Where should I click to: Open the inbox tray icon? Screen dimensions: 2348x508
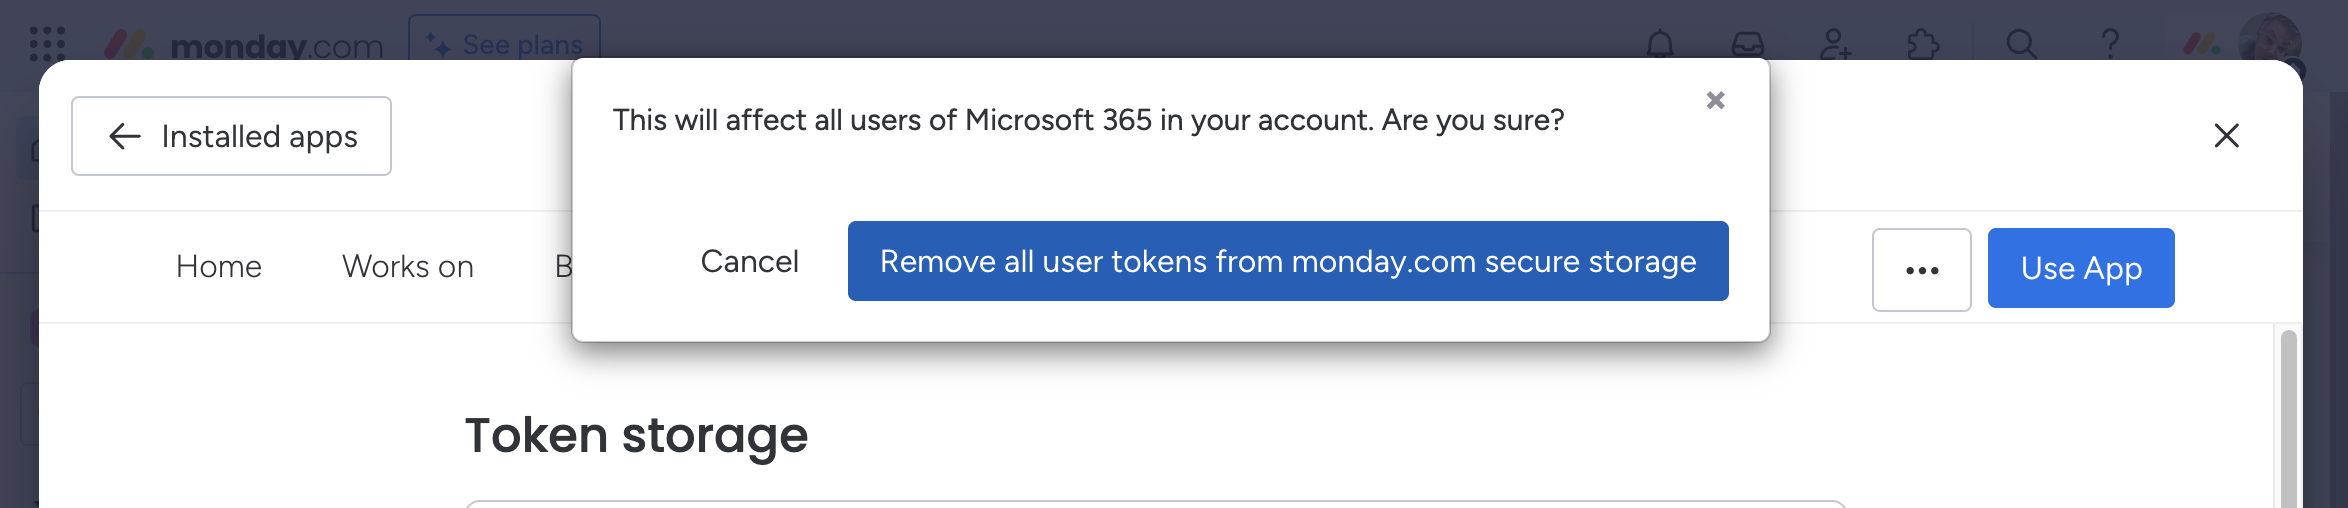1747,44
